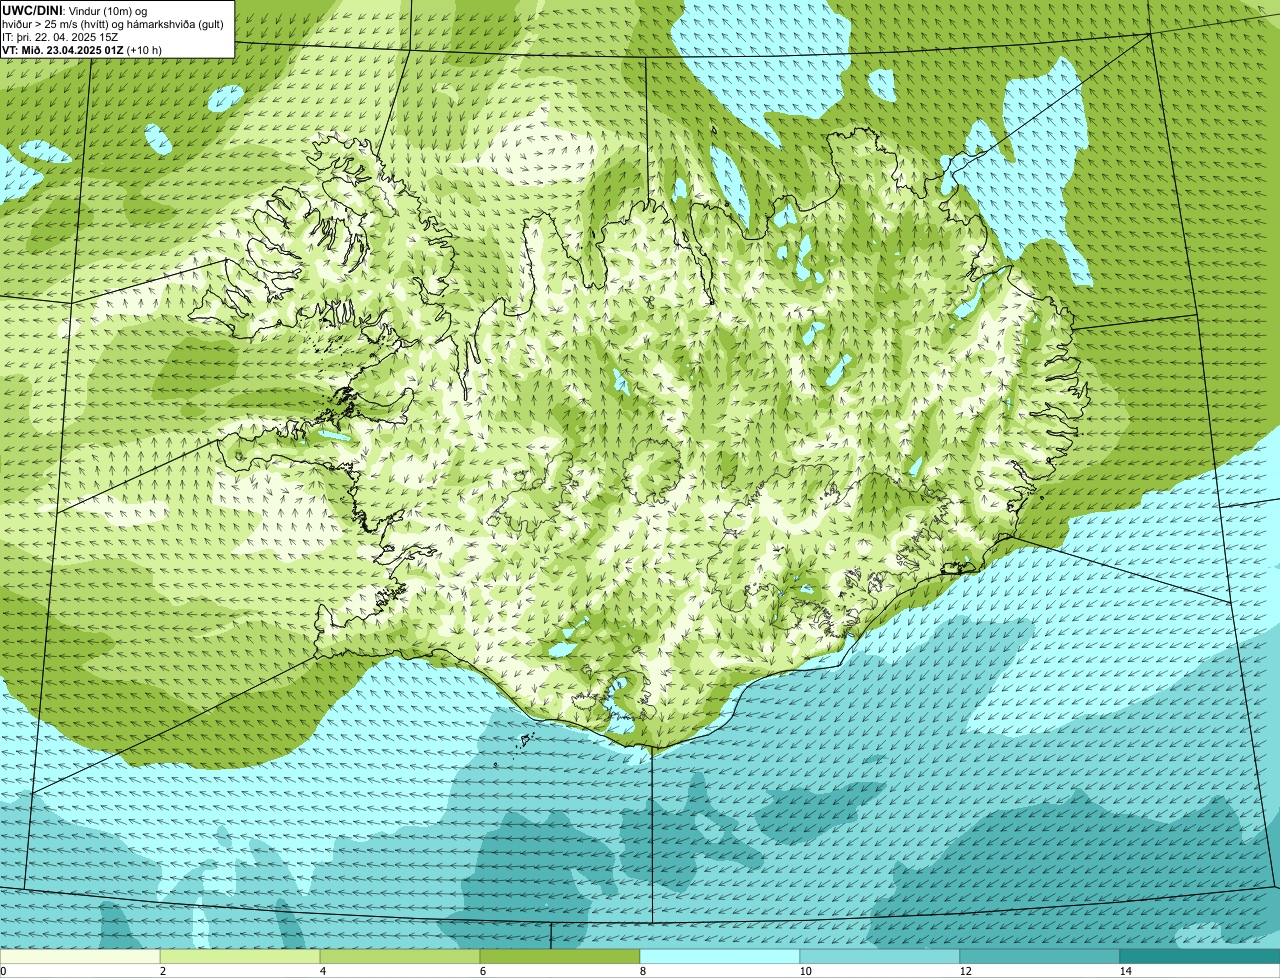Click the 2–4 m/s yellow-green legend swatch

[x=240, y=957]
